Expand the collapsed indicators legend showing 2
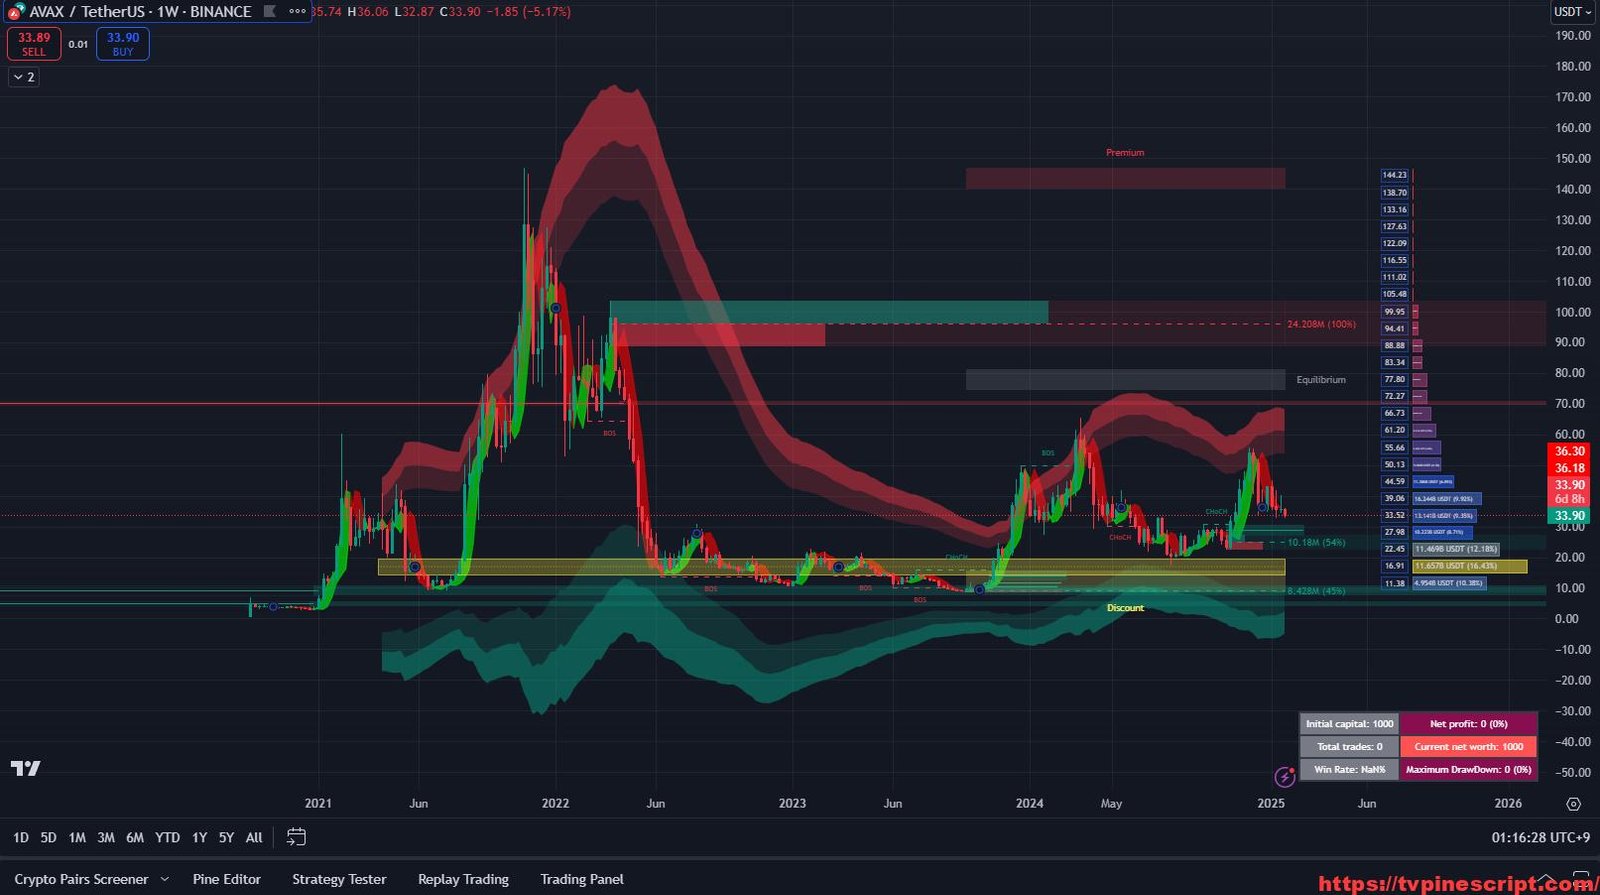1600x895 pixels. click(25, 77)
